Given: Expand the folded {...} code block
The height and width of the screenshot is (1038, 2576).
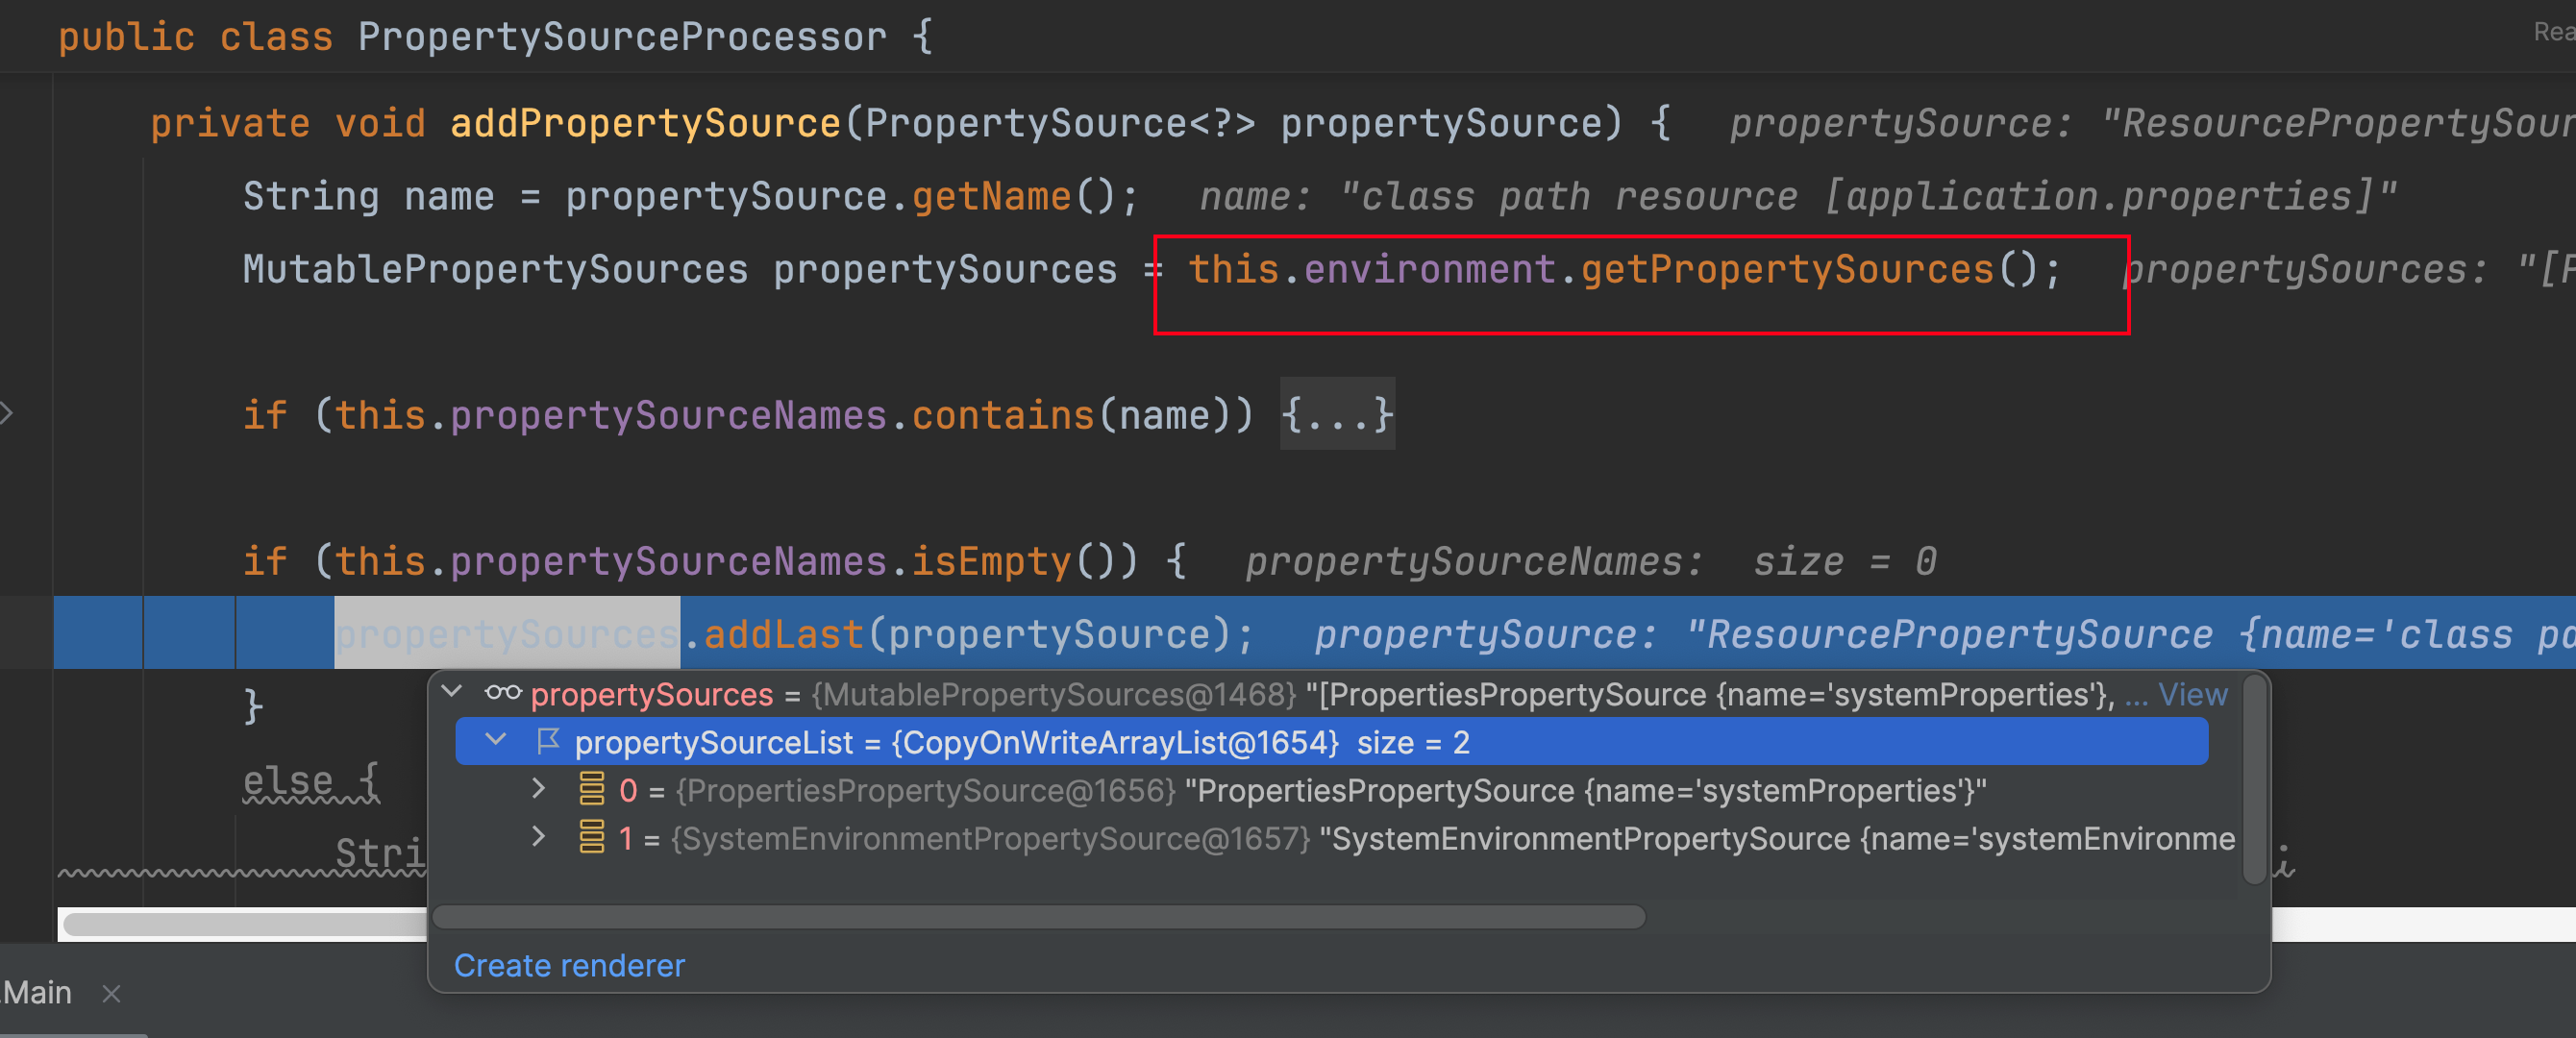Looking at the screenshot, I should [1337, 414].
